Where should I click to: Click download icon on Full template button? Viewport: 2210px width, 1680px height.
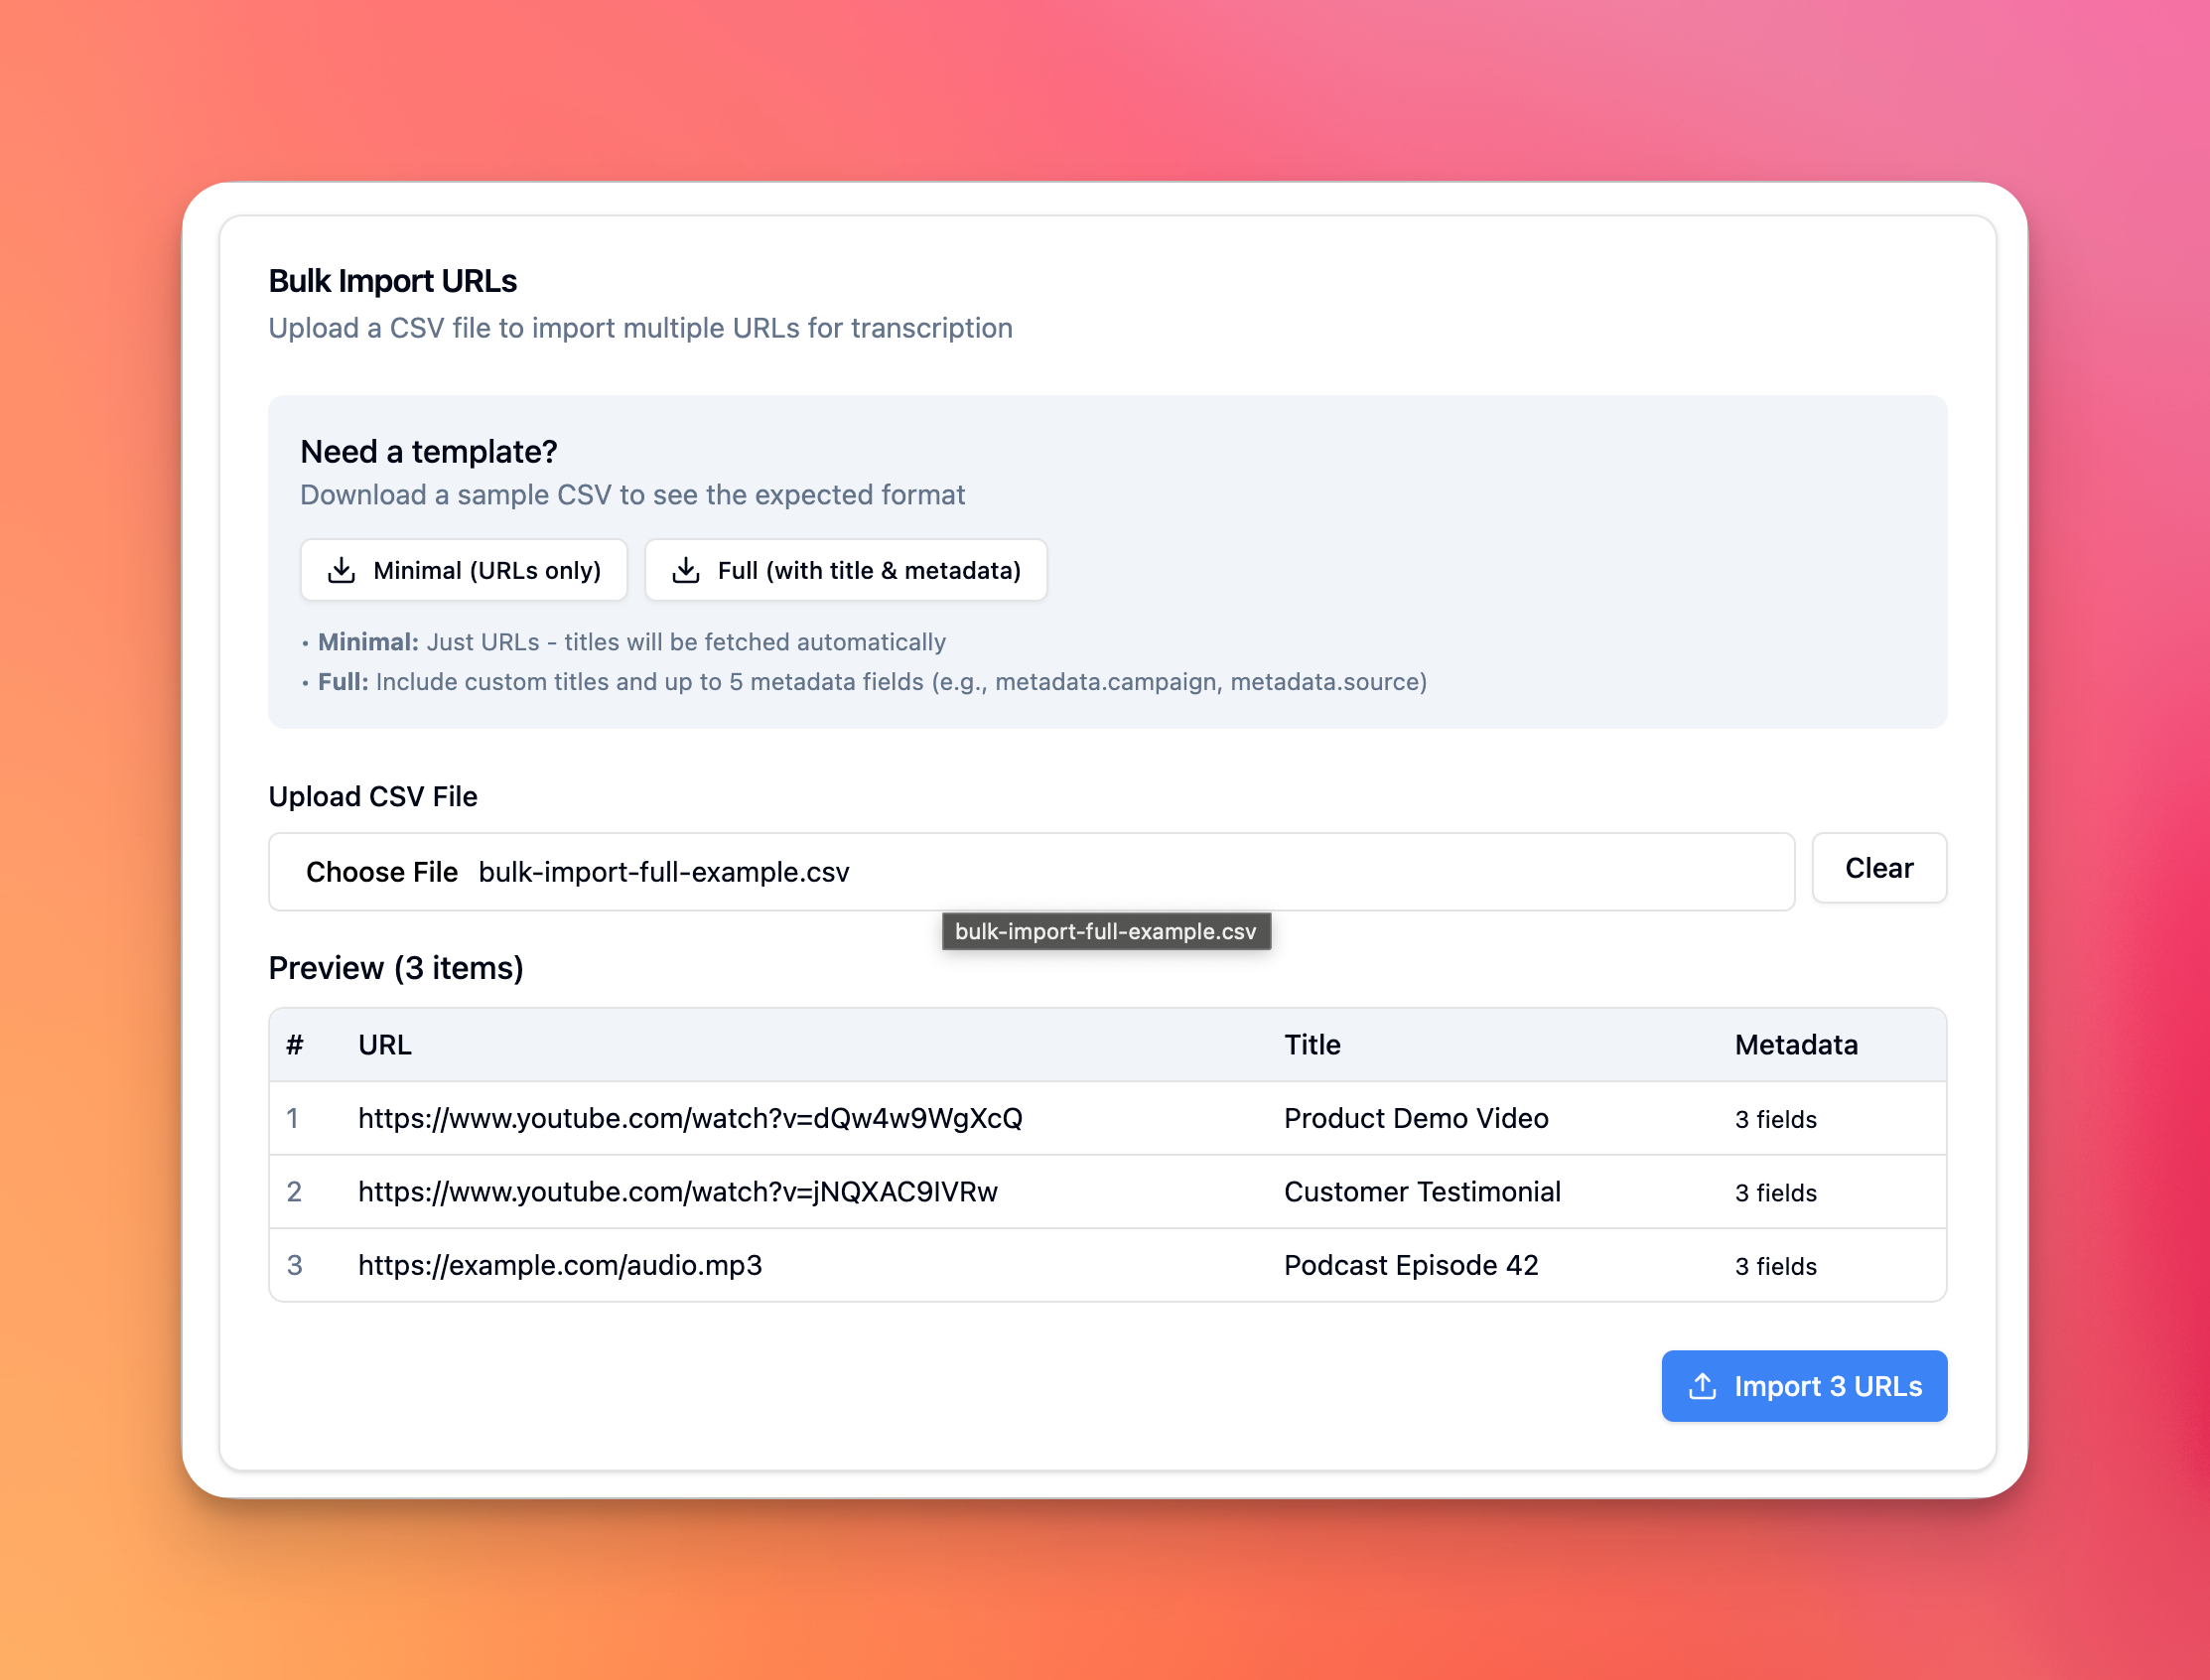pos(685,570)
